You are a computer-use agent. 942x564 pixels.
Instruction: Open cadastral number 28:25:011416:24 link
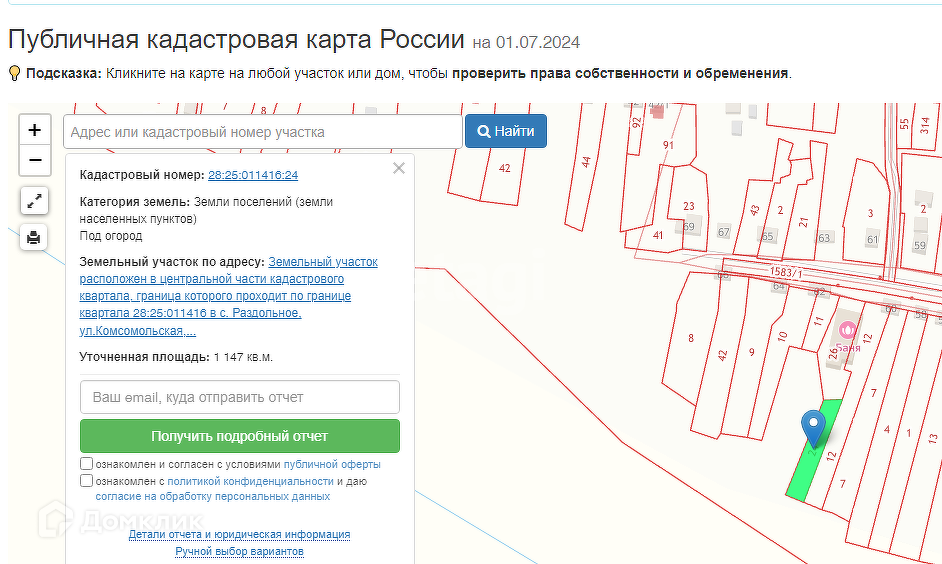coord(253,175)
